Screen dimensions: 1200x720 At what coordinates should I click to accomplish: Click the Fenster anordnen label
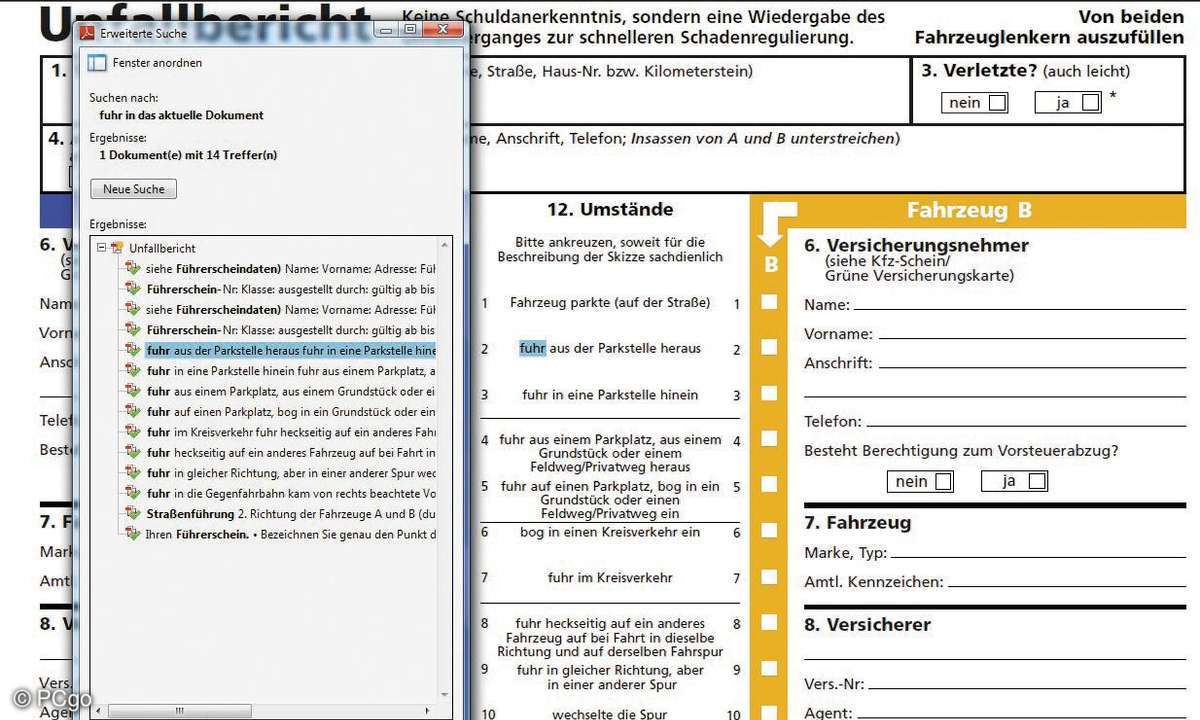tap(156, 63)
